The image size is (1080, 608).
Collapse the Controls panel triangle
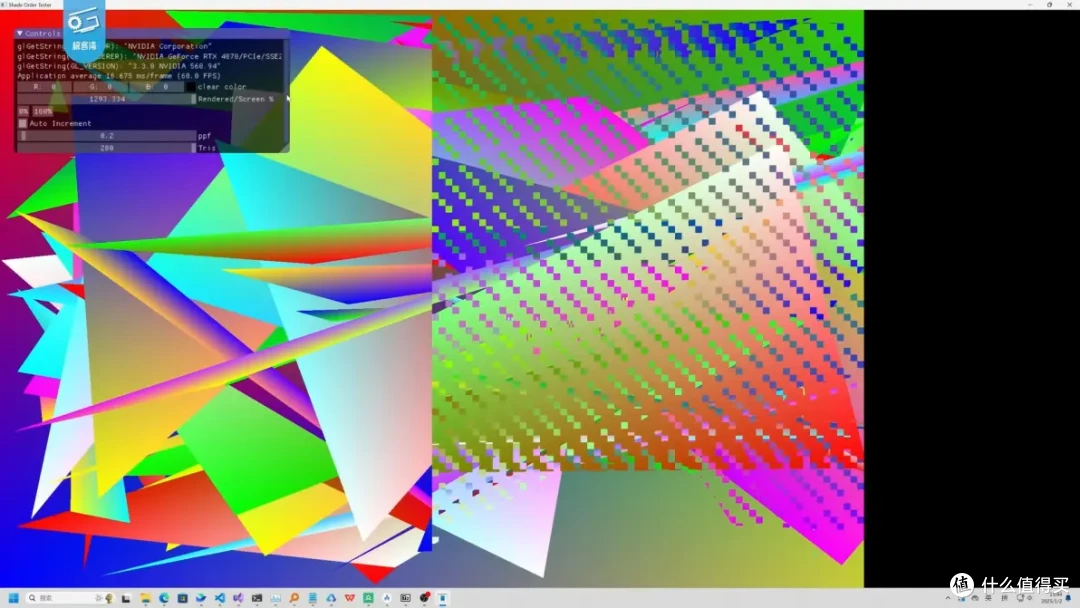click(x=20, y=33)
